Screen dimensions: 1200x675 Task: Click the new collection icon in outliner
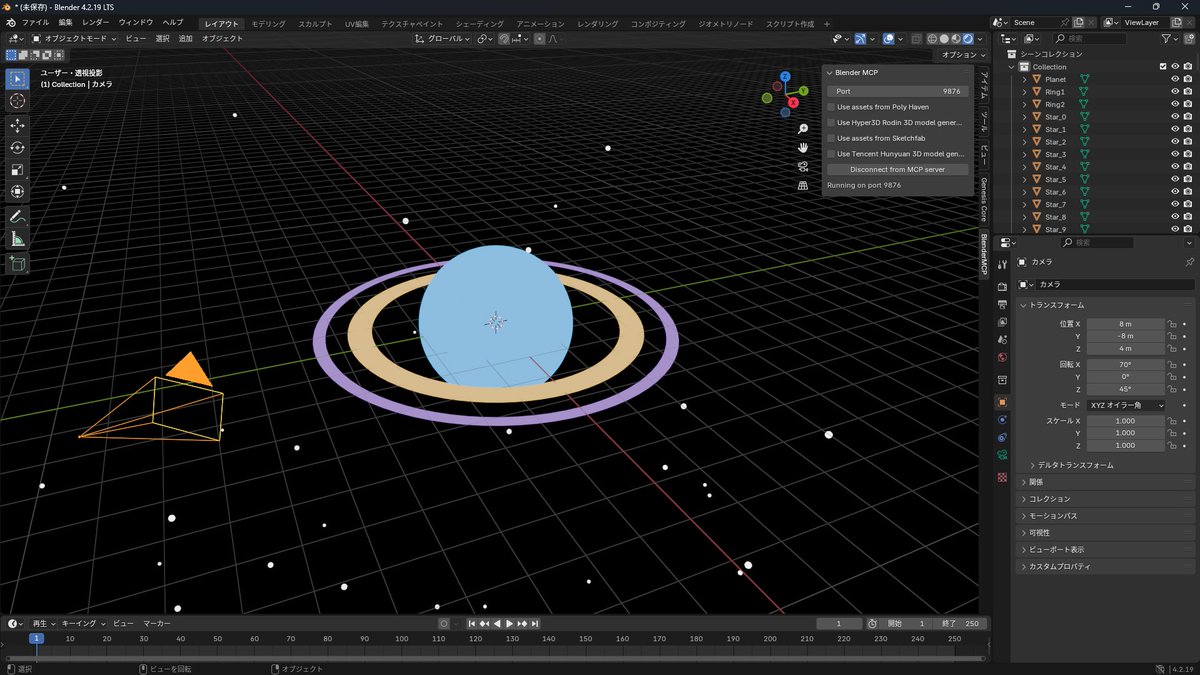[1189, 38]
